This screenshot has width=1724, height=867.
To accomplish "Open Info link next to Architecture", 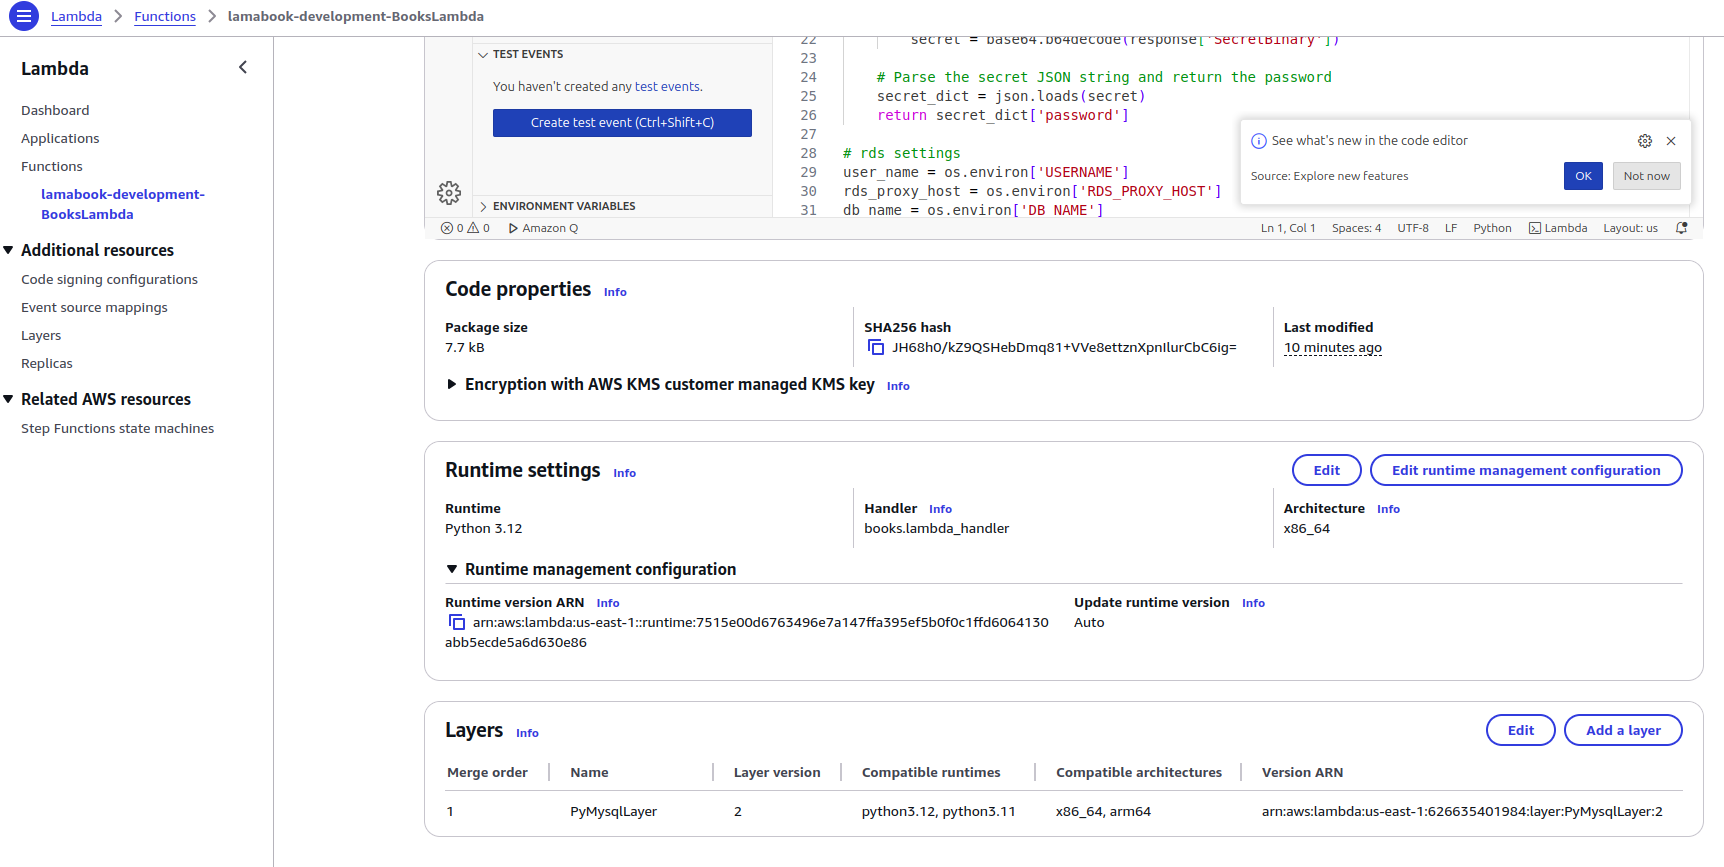I will point(1388,509).
